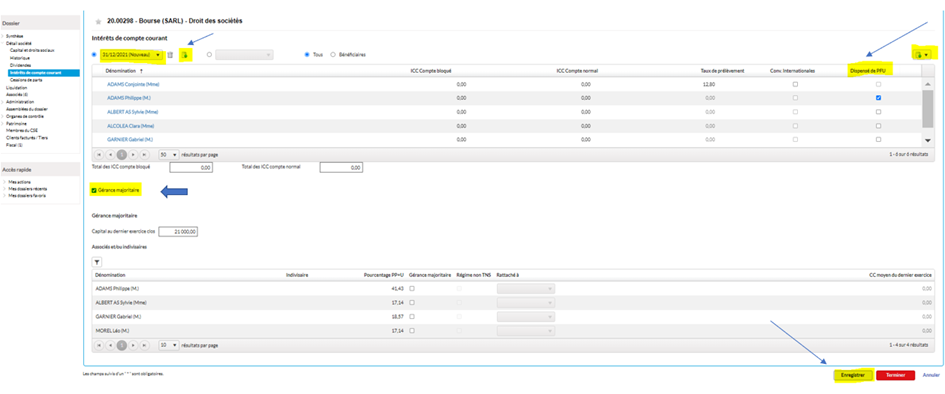Check Conv. Internationales for ADAMS Conjointe
The width and height of the screenshot is (945, 394).
pyautogui.click(x=795, y=84)
